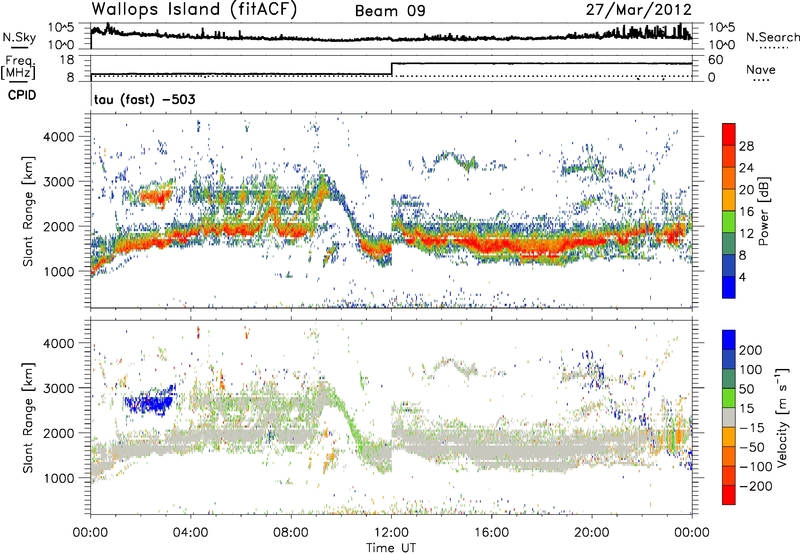800x554 pixels.
Task: Click the blue velocity patch near 02:00–03:00 UT
Action: 150,400
